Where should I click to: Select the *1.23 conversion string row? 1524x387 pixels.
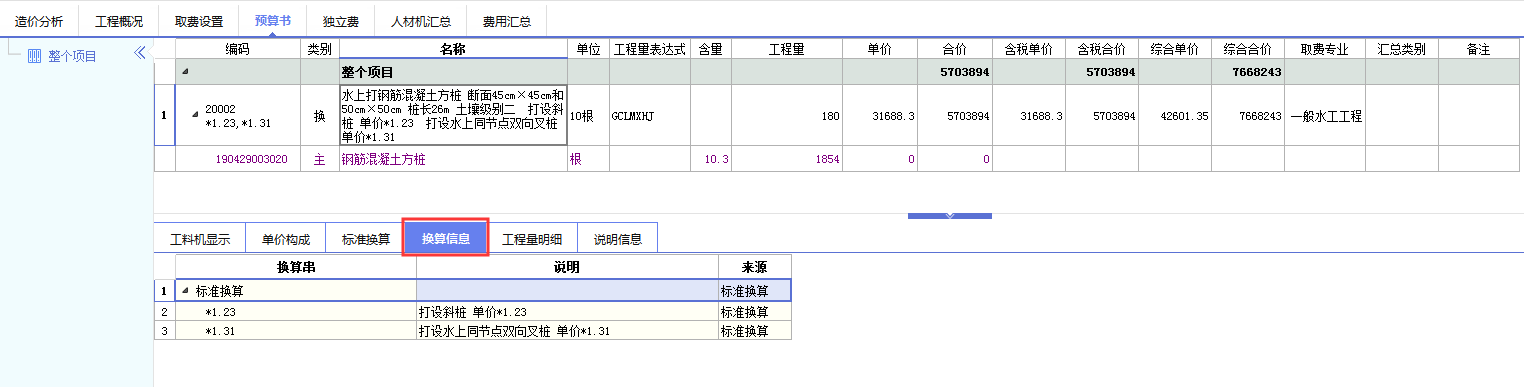click(x=296, y=312)
